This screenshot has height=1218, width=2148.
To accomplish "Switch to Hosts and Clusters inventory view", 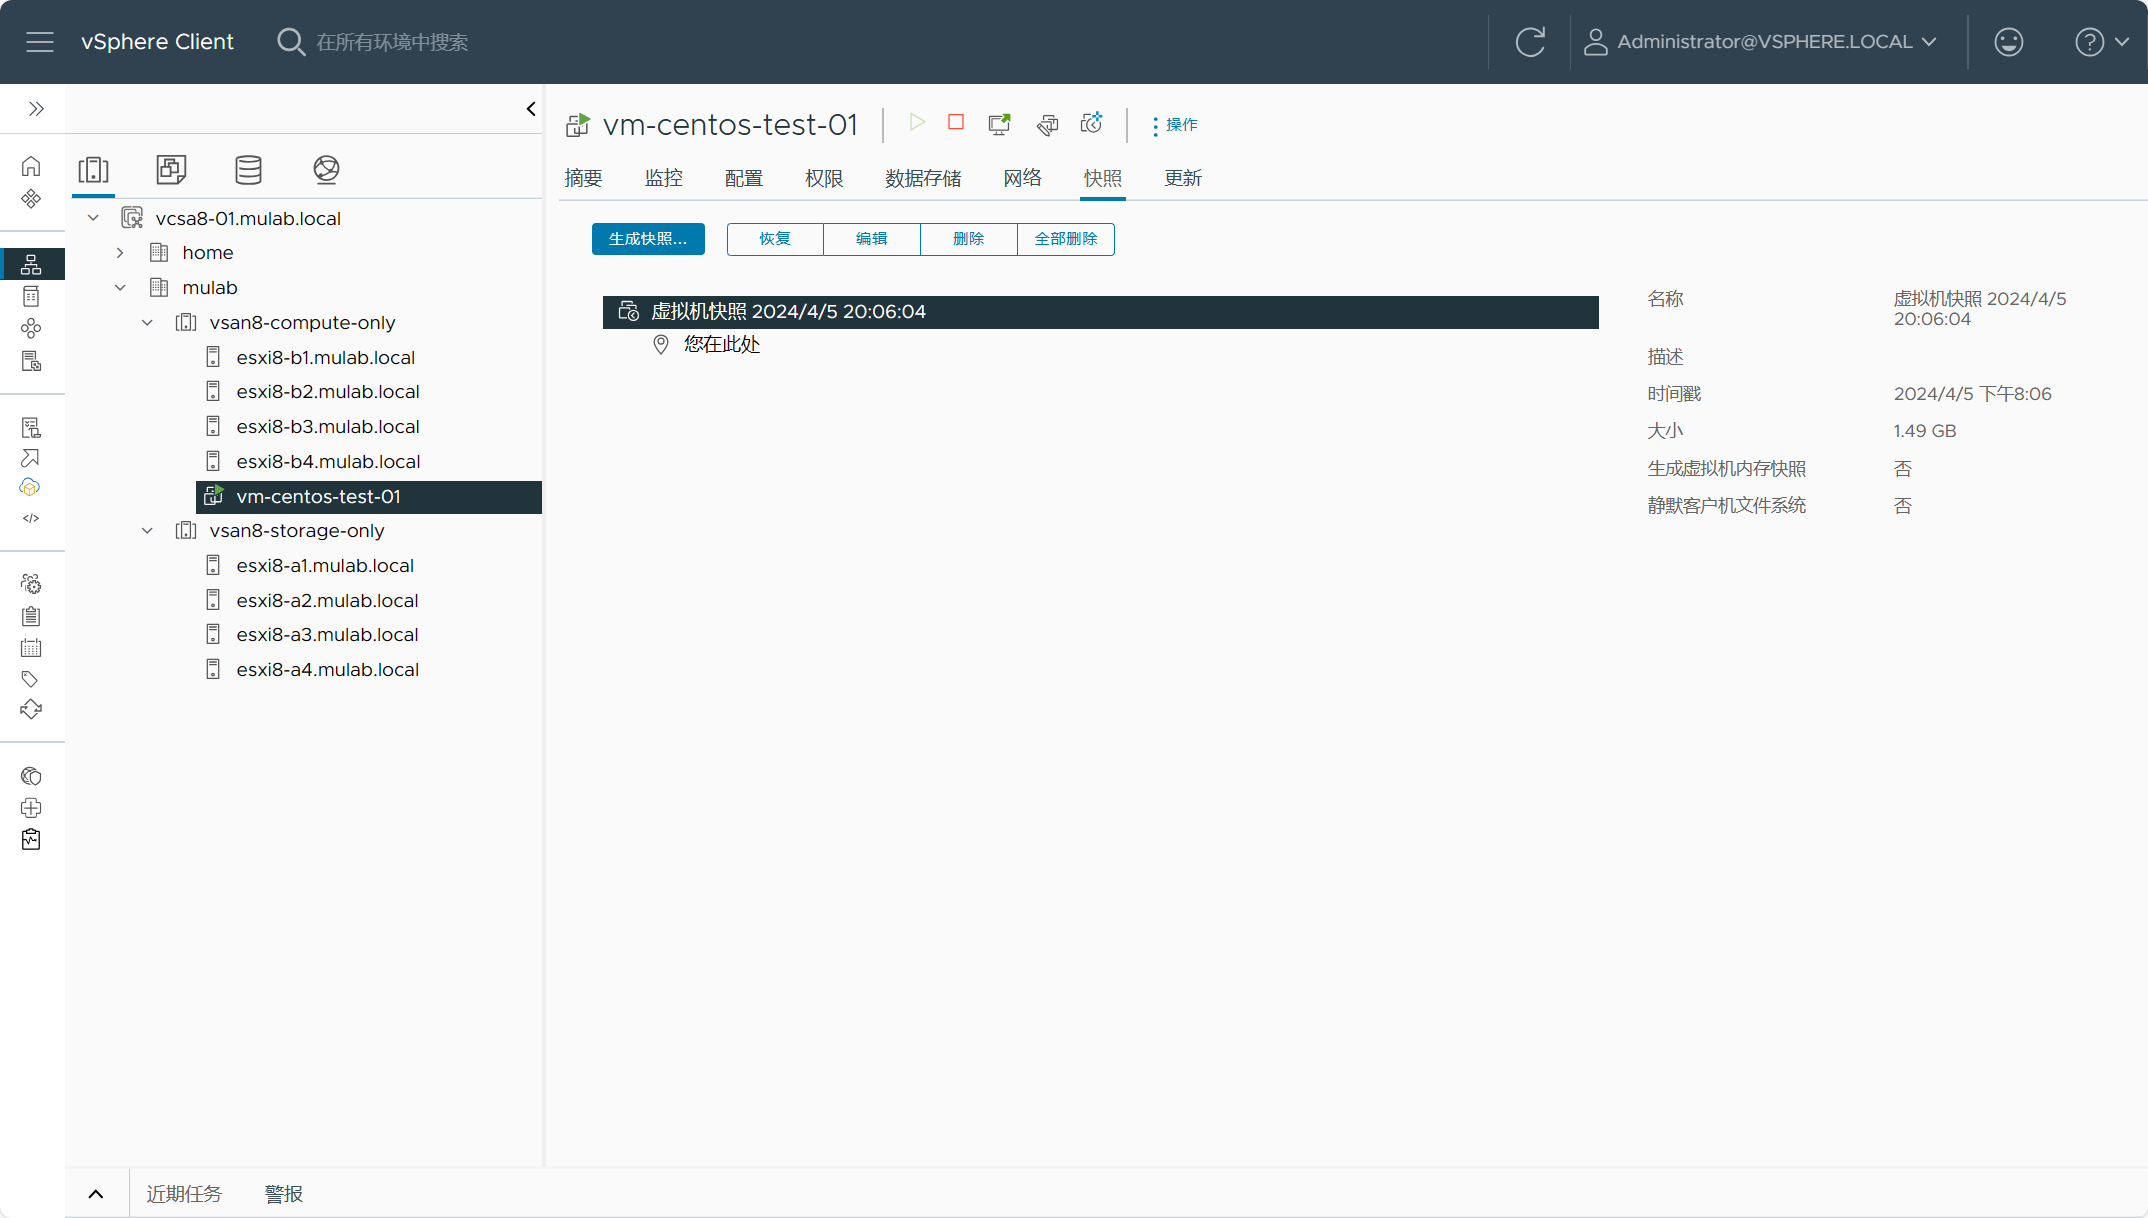I will [93, 170].
